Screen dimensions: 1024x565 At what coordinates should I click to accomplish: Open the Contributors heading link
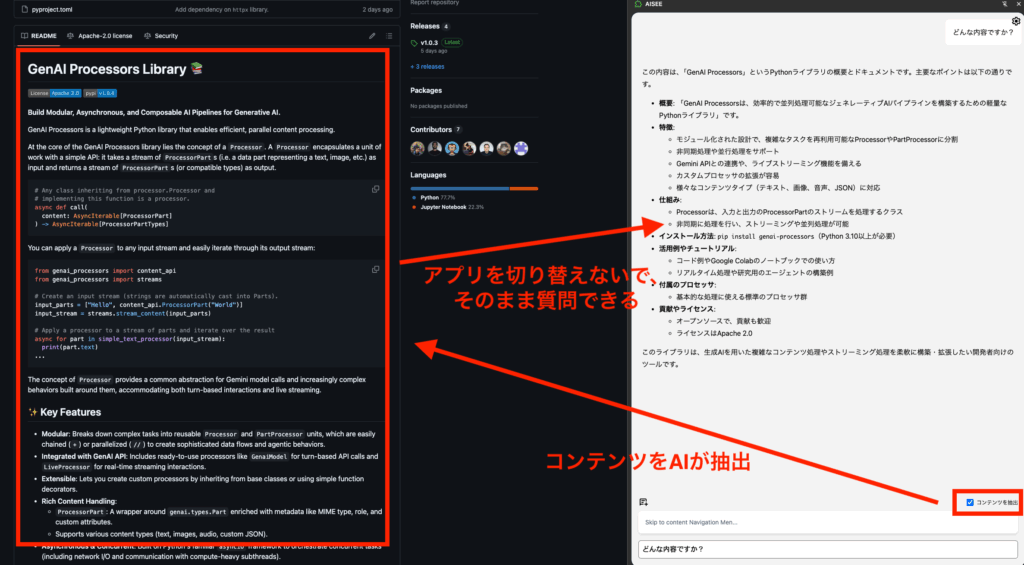pos(431,129)
